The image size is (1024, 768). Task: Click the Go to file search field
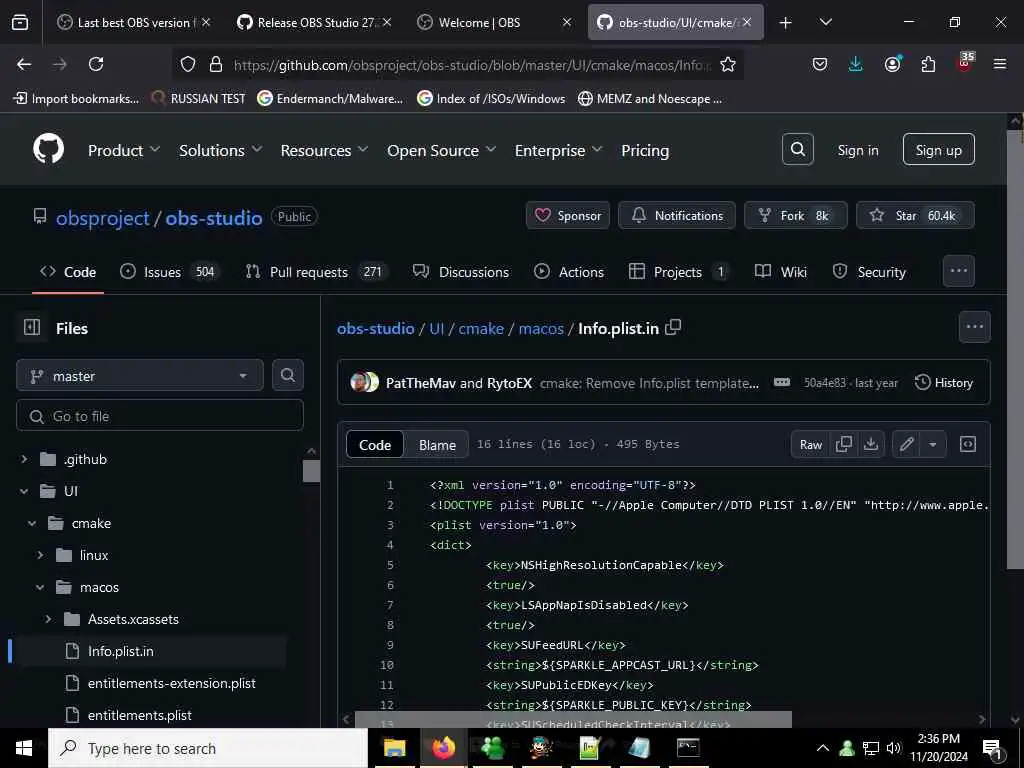point(160,415)
